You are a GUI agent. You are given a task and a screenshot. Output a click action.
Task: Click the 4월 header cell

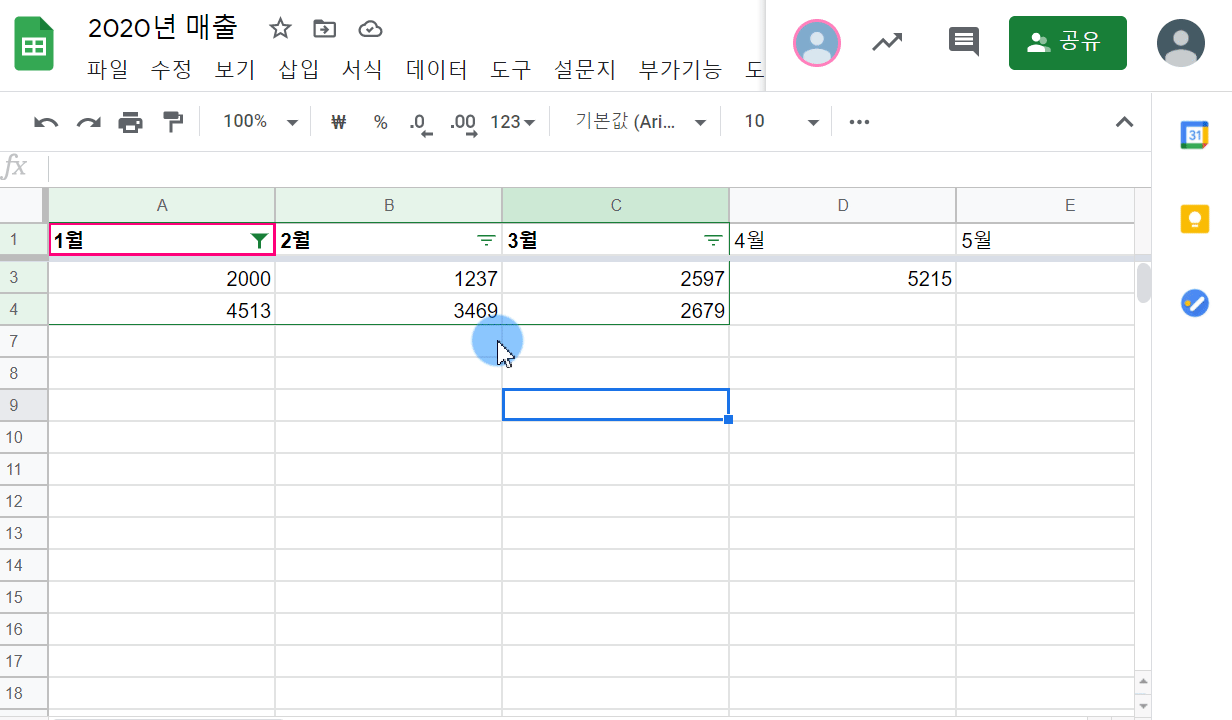point(843,240)
